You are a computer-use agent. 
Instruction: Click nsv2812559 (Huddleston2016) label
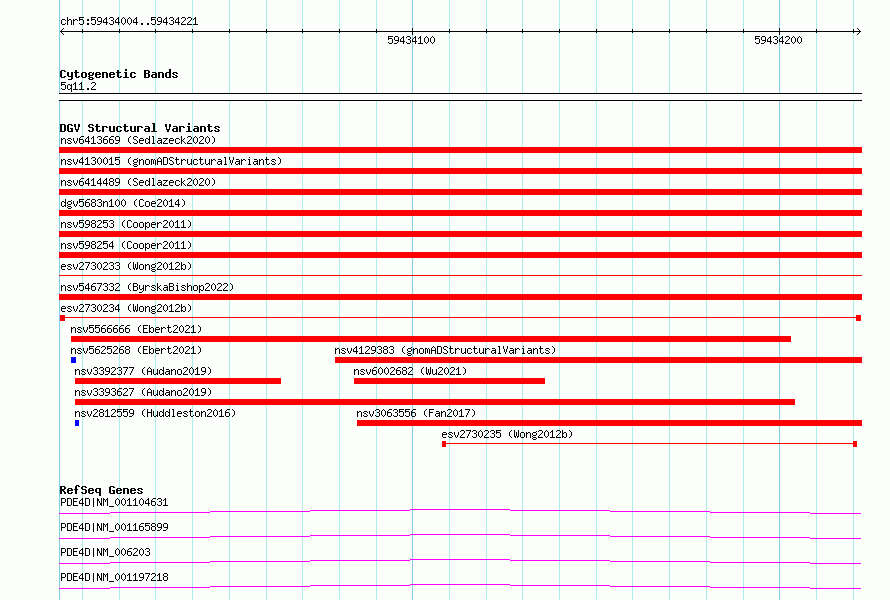[x=155, y=413]
